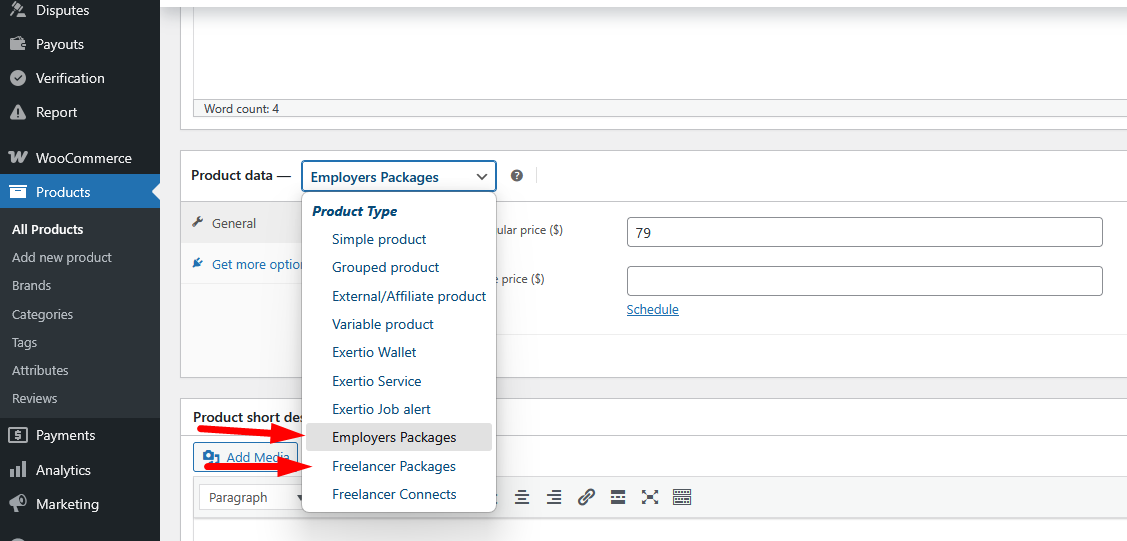Open the General product data tab
The height and width of the screenshot is (541, 1127).
242,223
